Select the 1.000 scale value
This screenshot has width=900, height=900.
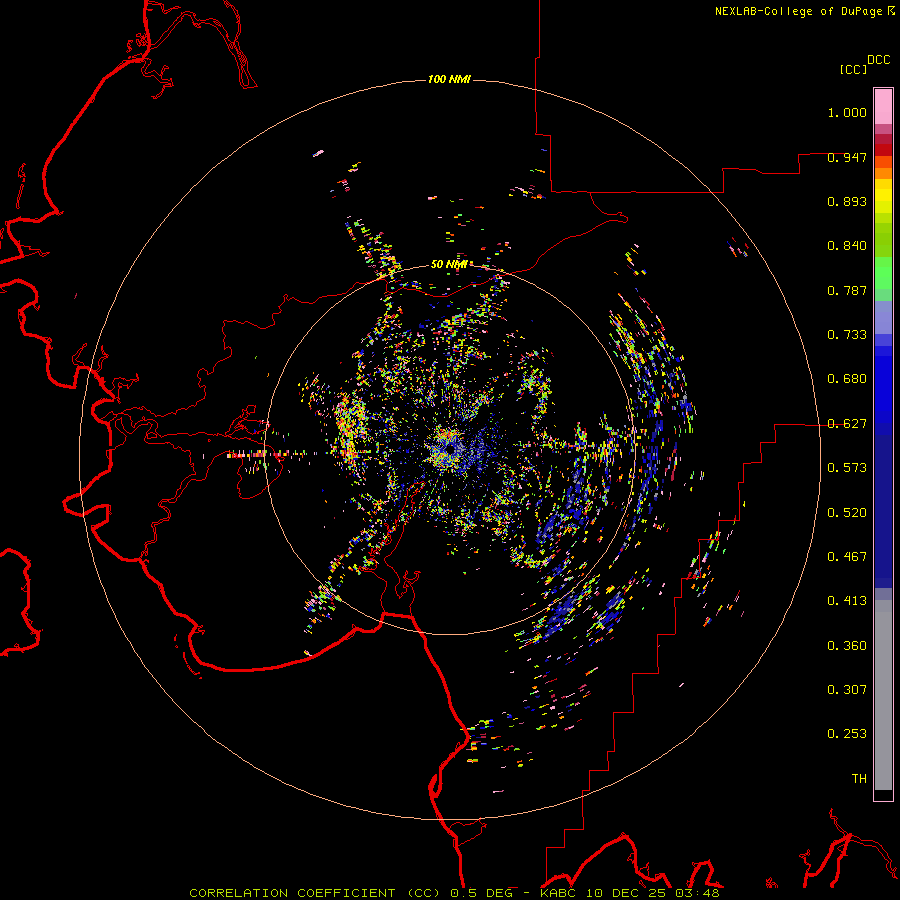[847, 112]
